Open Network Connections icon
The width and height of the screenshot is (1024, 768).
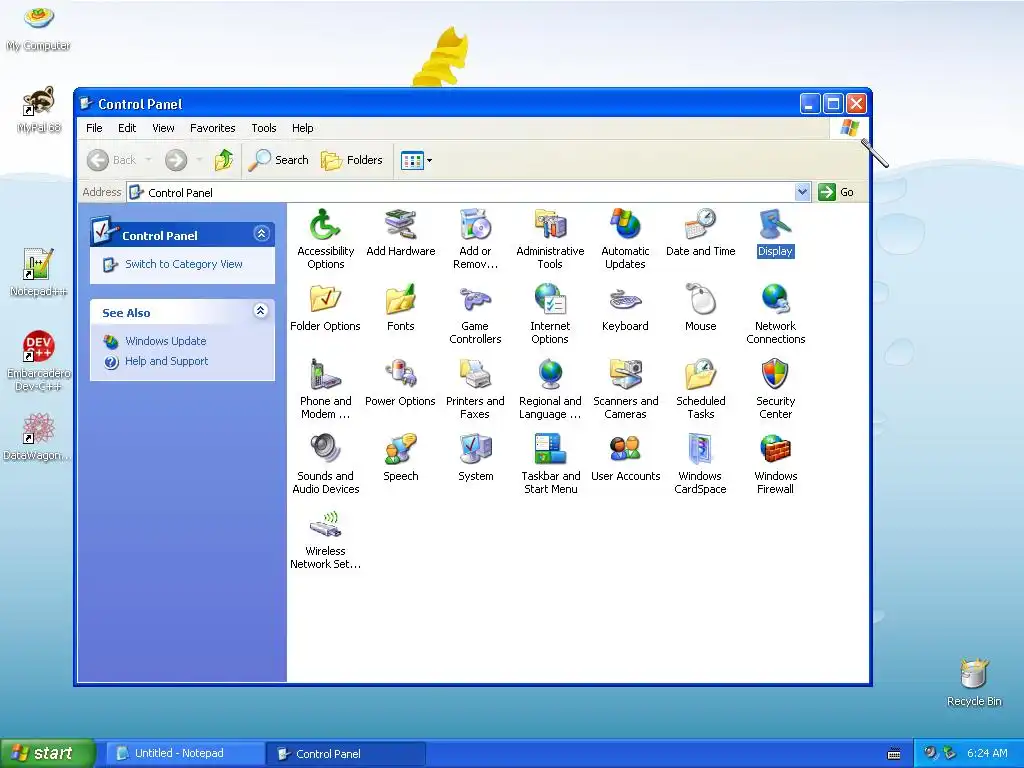pyautogui.click(x=775, y=300)
